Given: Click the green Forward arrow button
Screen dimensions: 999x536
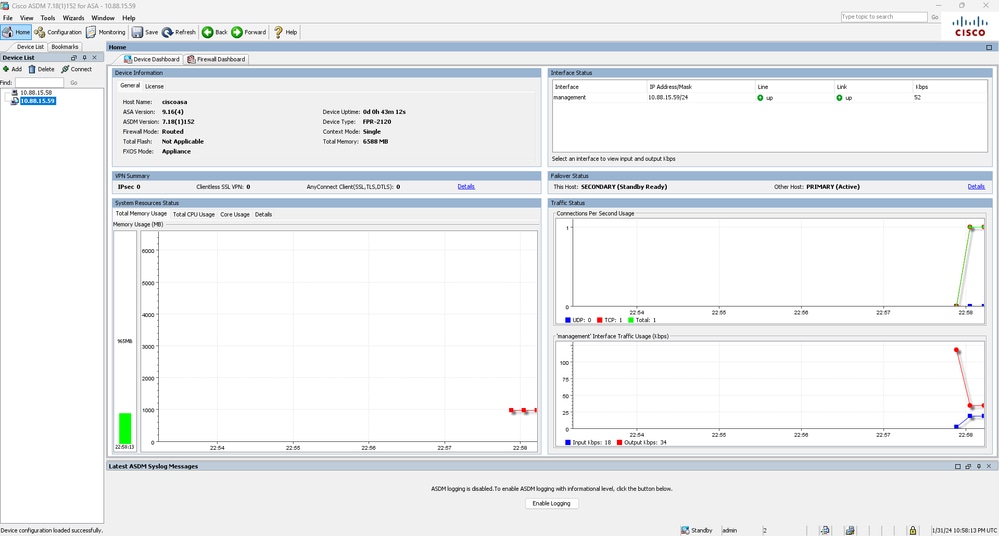Looking at the screenshot, I should 248,32.
